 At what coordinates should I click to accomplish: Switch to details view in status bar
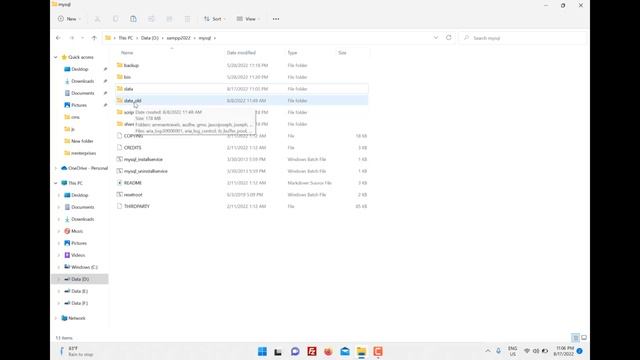pos(576,338)
